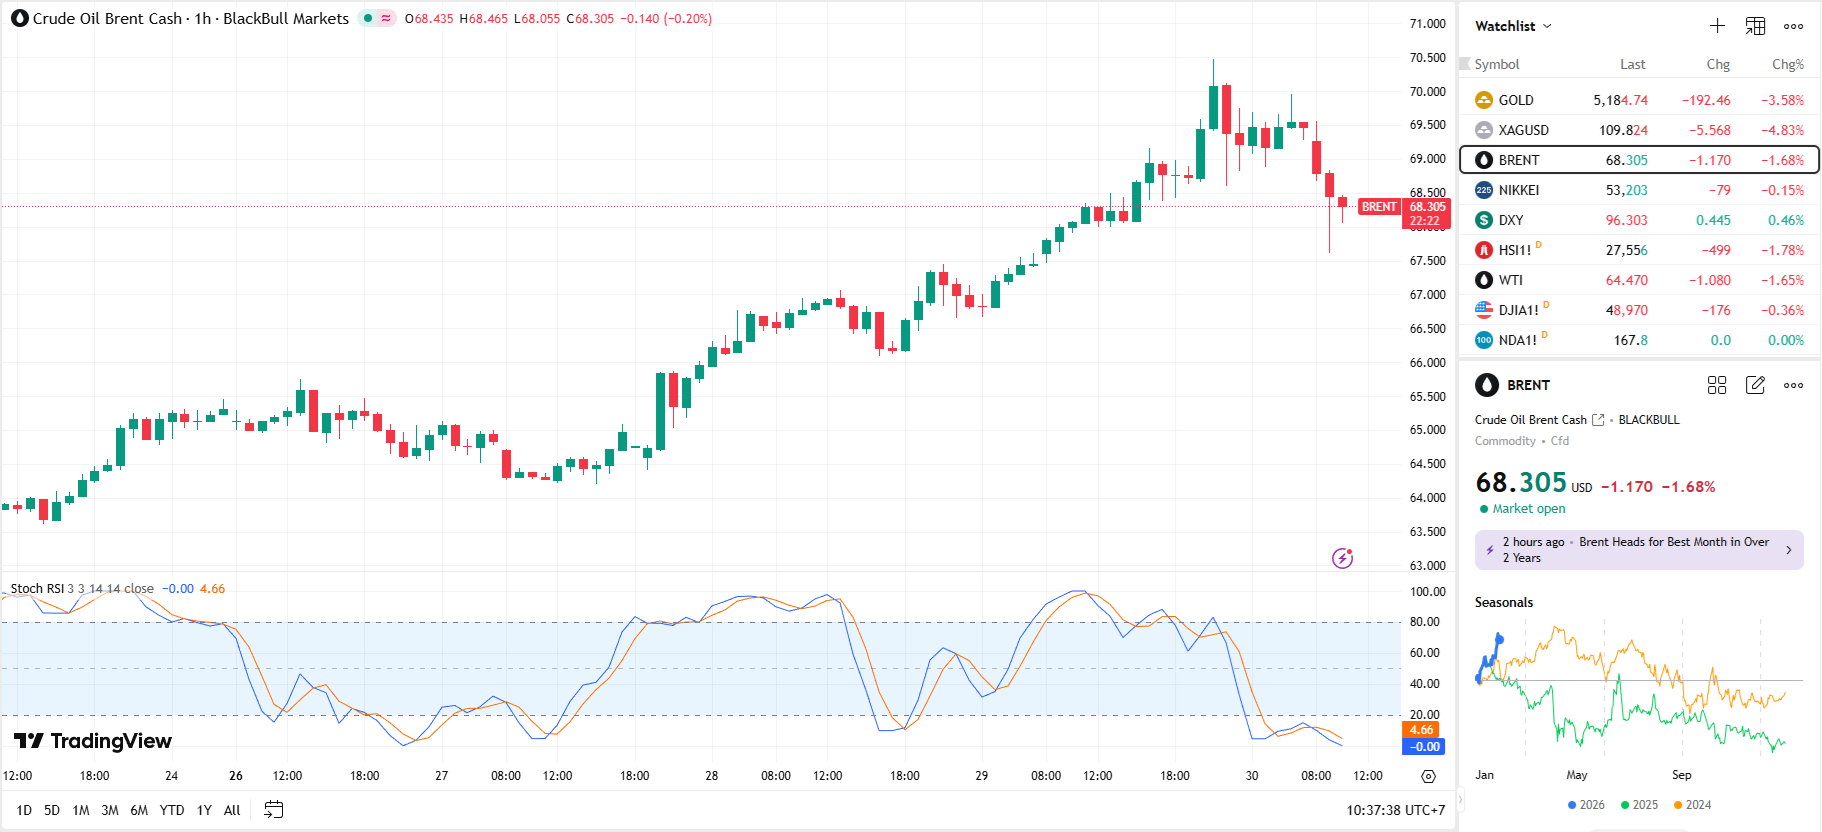Click the 10:37:38 UTC+7 timezone button
Screen dimensions: 1822x832
click(1395, 810)
